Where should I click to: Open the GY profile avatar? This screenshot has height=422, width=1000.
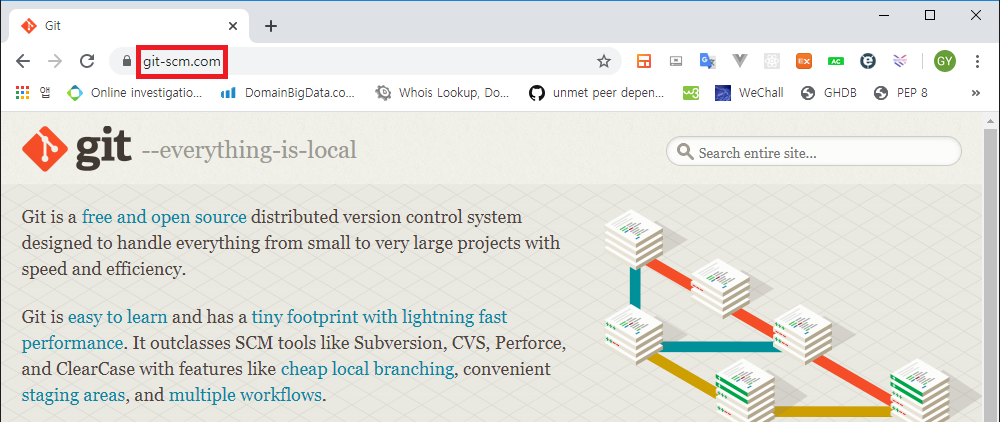click(x=945, y=61)
